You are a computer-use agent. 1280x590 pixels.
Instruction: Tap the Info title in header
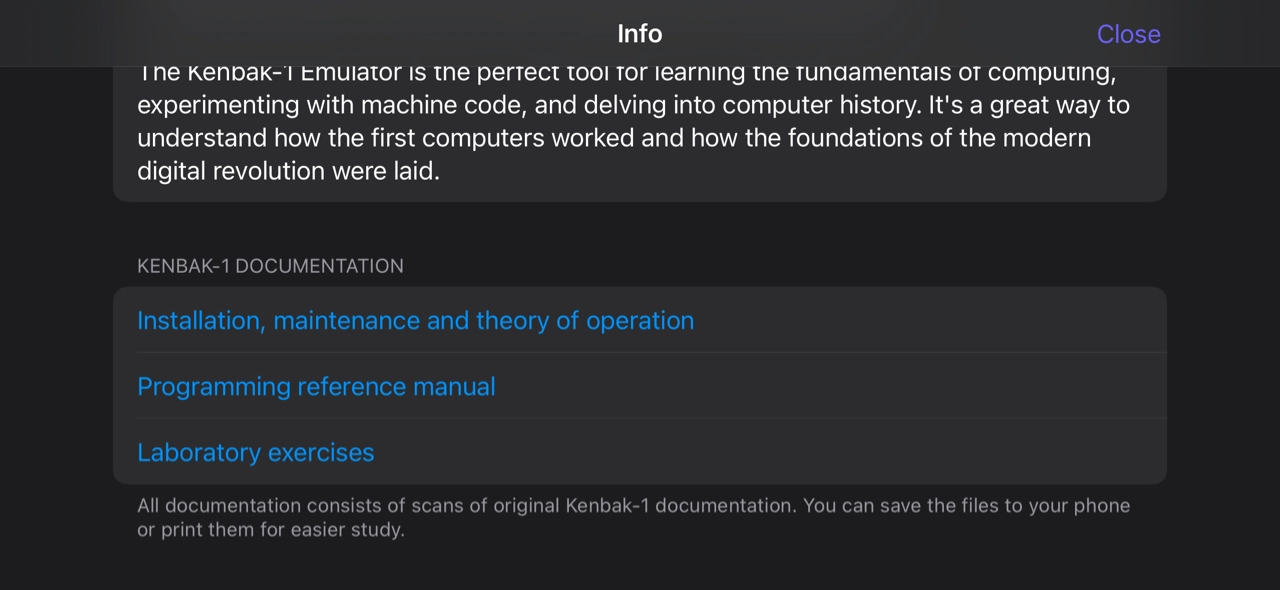pos(640,34)
